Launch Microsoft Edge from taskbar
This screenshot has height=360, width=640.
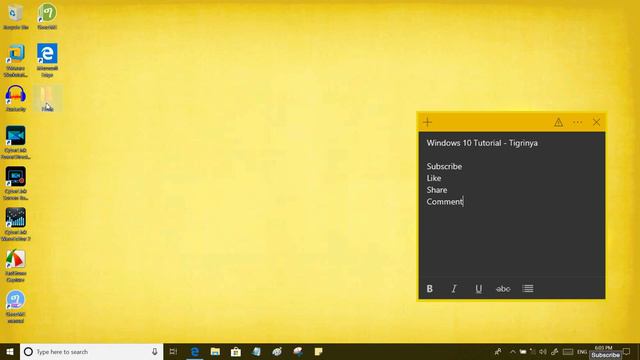pyautogui.click(x=195, y=352)
